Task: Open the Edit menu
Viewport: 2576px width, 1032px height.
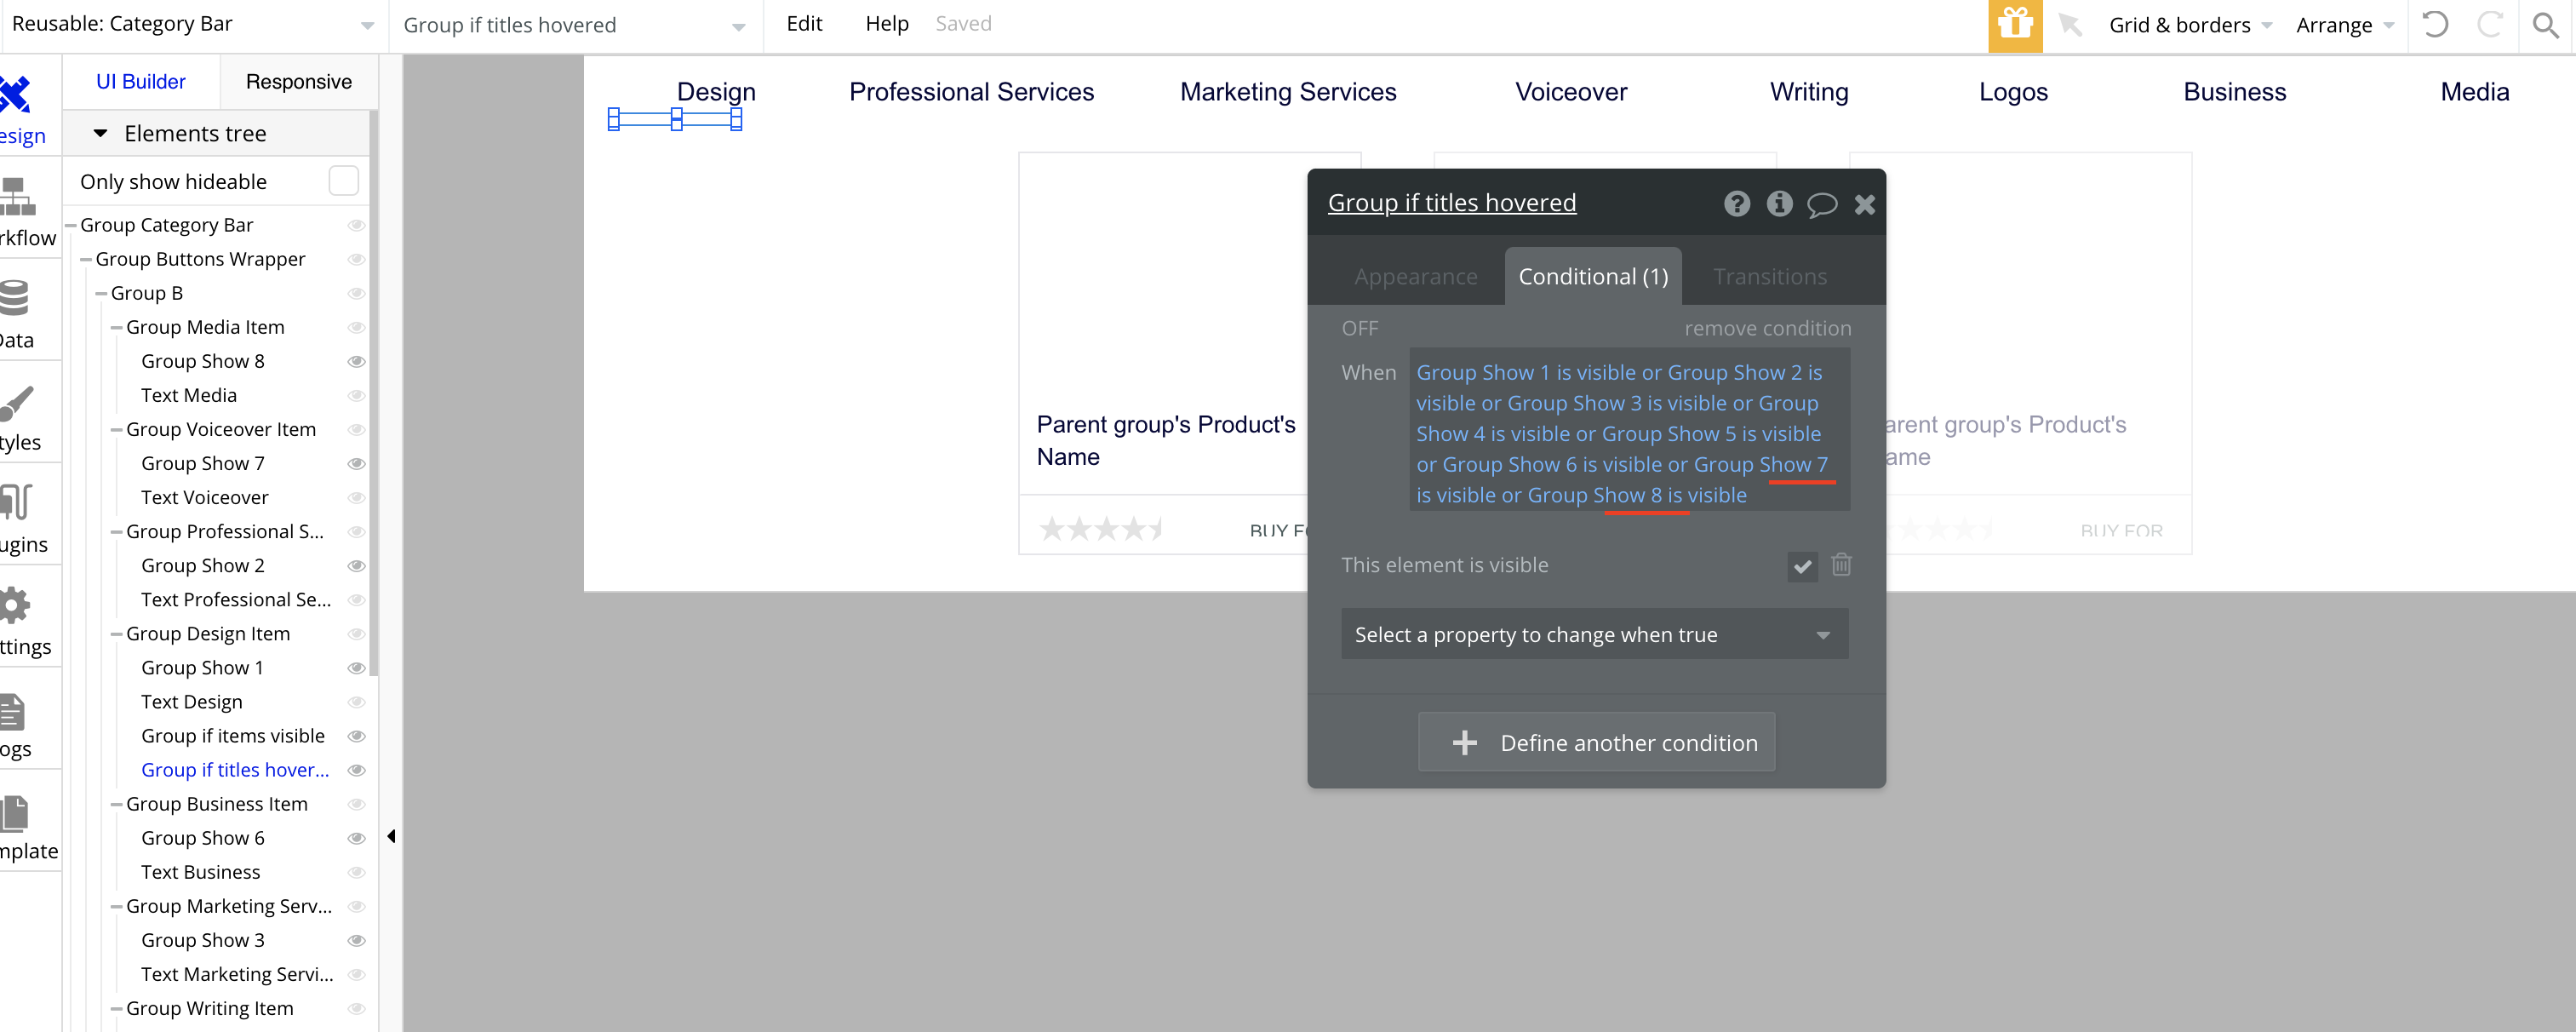Action: (804, 24)
